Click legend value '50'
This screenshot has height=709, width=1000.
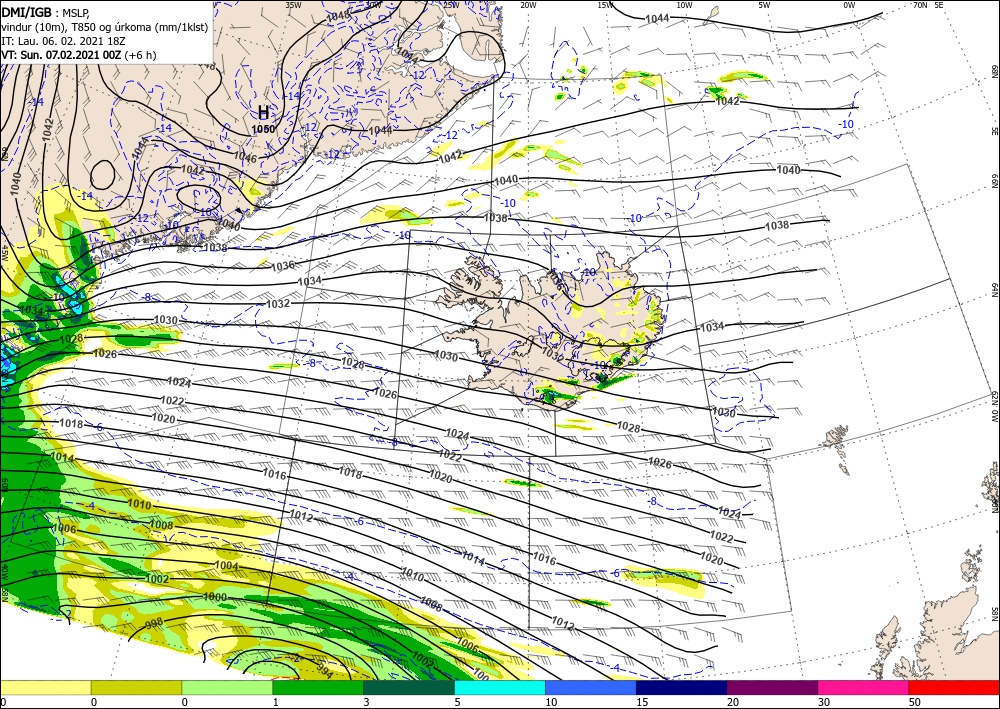[915, 702]
